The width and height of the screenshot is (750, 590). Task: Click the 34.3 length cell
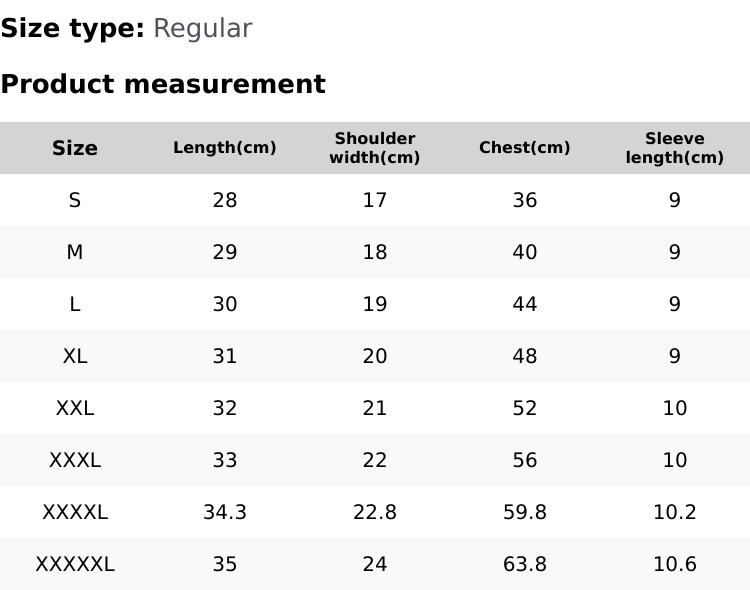click(225, 512)
